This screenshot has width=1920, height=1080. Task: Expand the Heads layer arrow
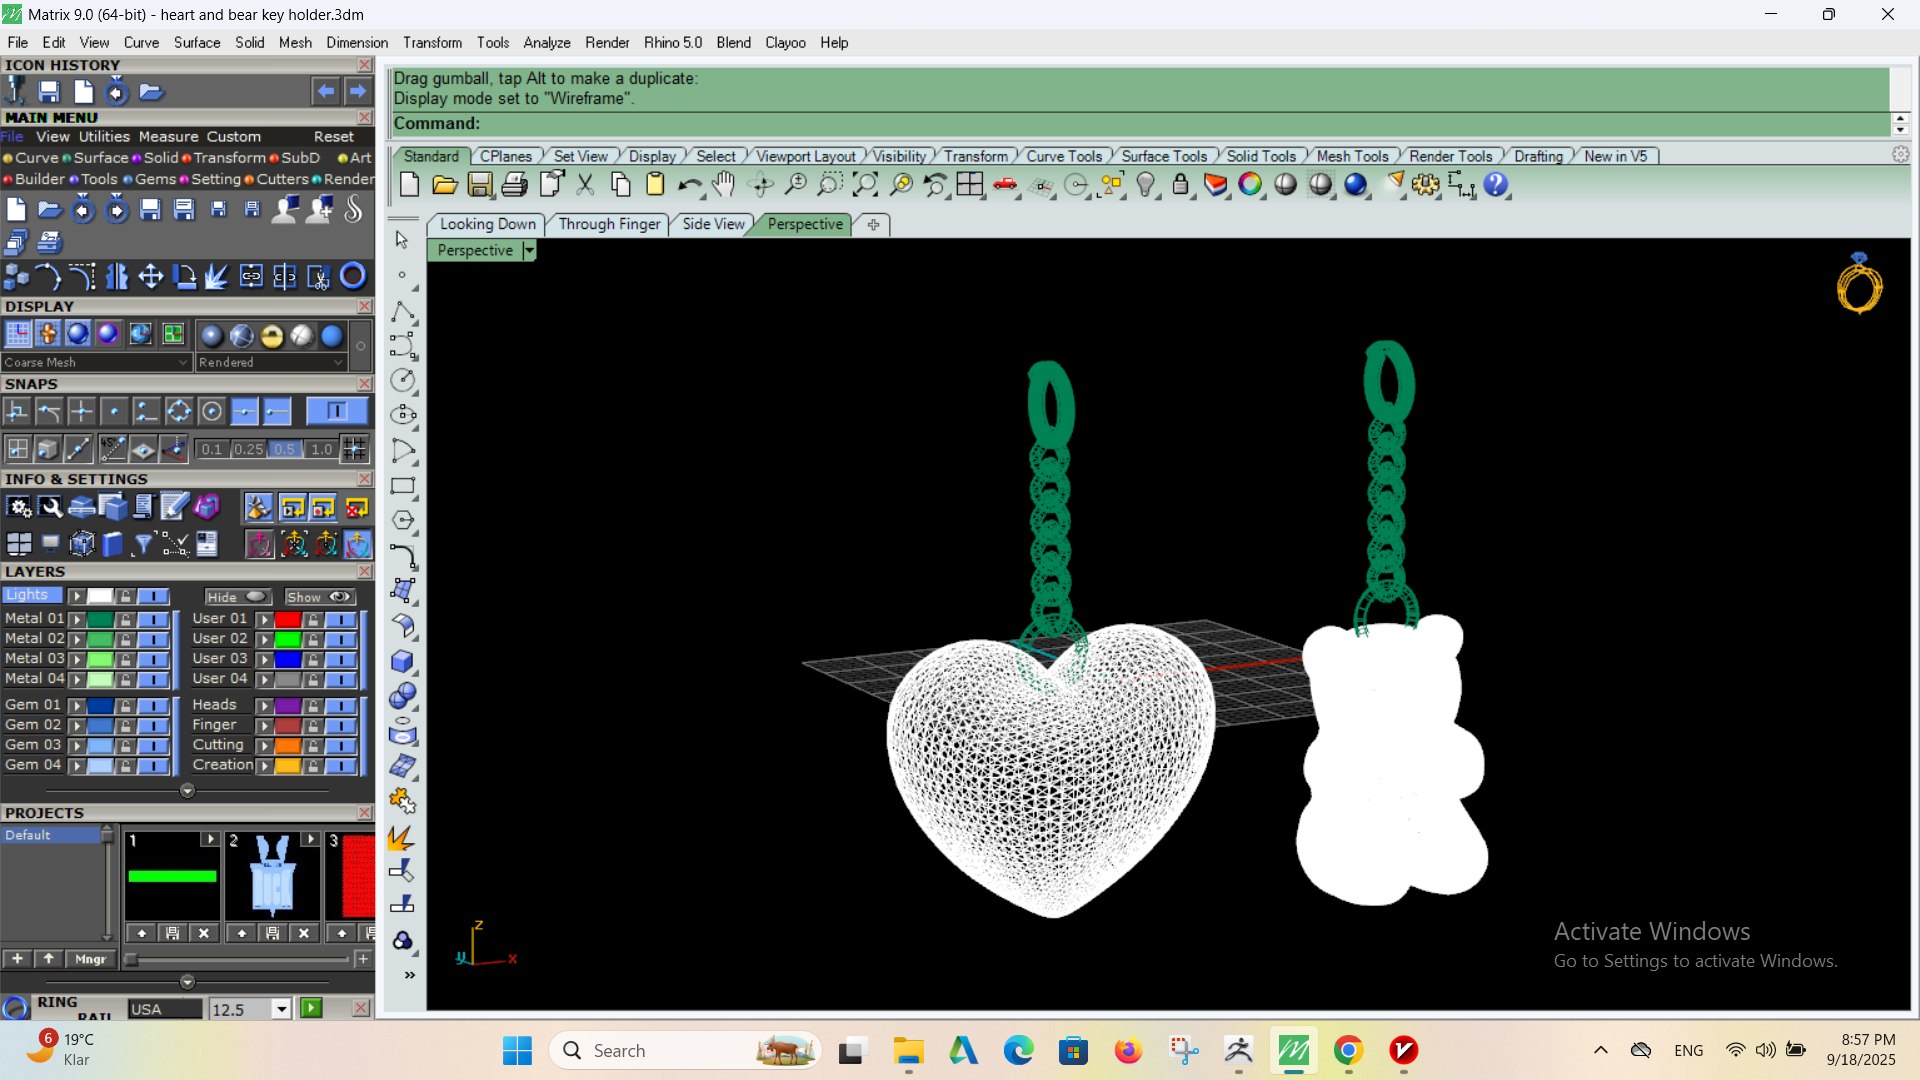(264, 706)
